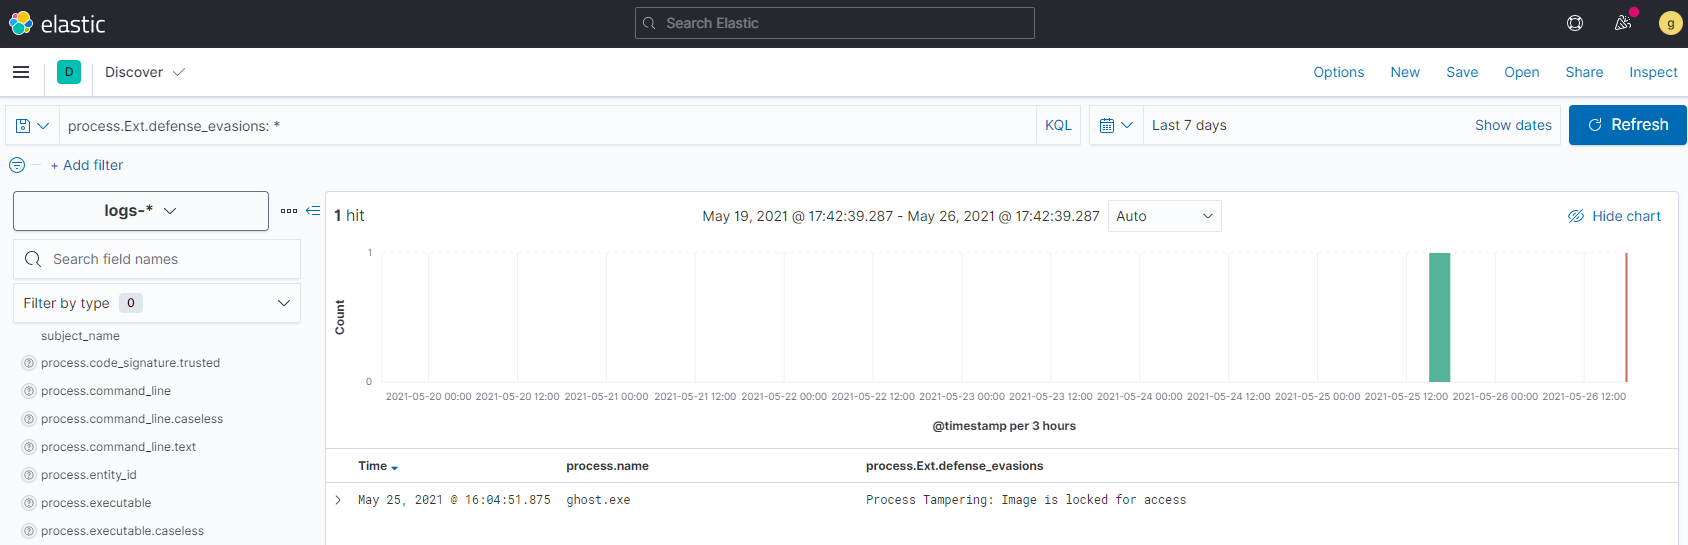Collapse the field sidebar arrow icon
1688x545 pixels.
313,211
